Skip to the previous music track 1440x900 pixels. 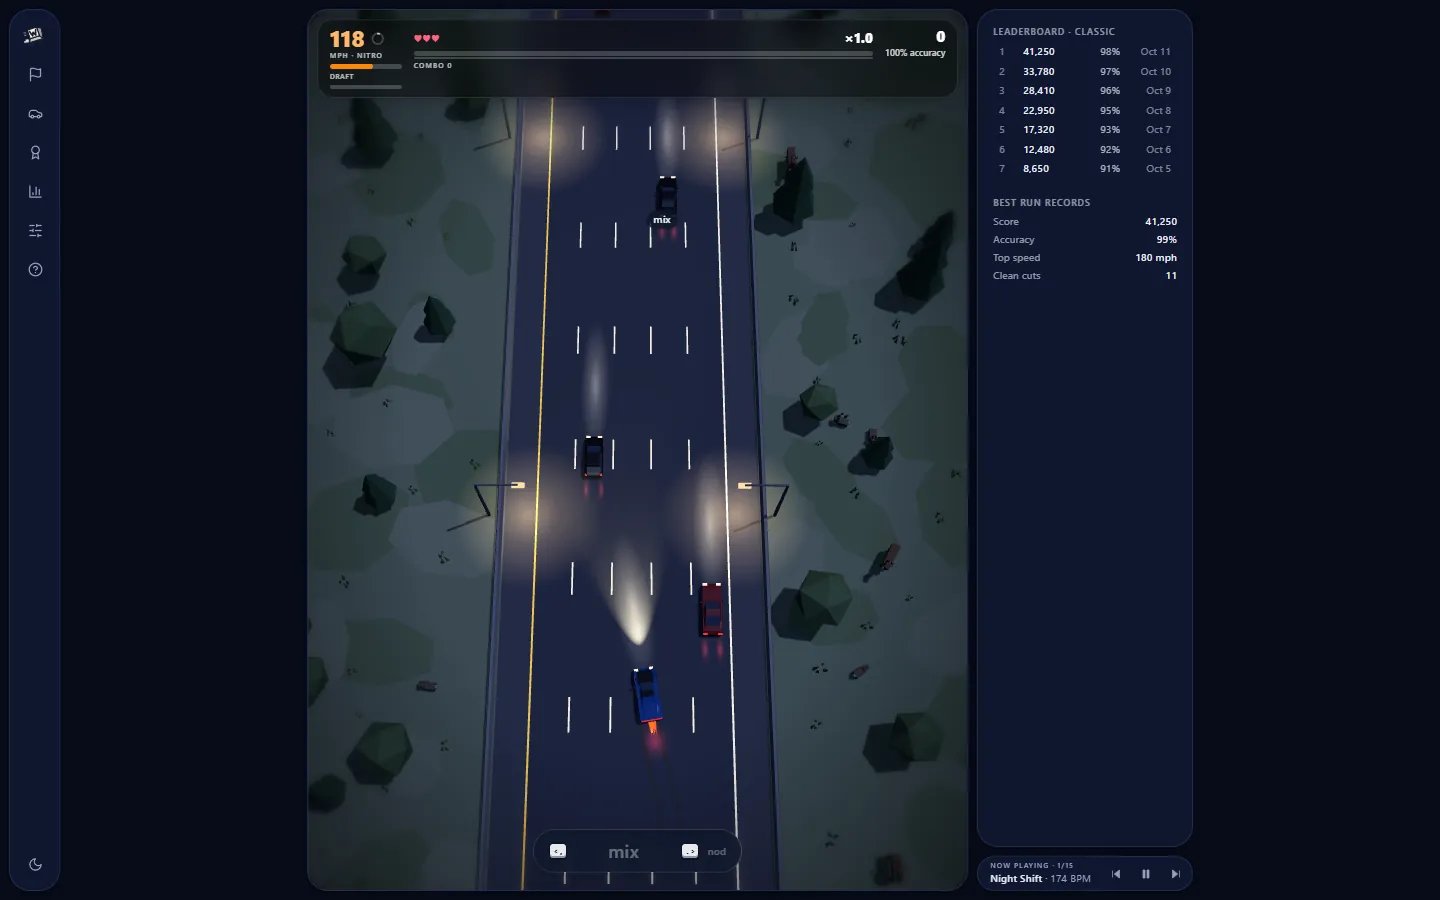[1116, 874]
